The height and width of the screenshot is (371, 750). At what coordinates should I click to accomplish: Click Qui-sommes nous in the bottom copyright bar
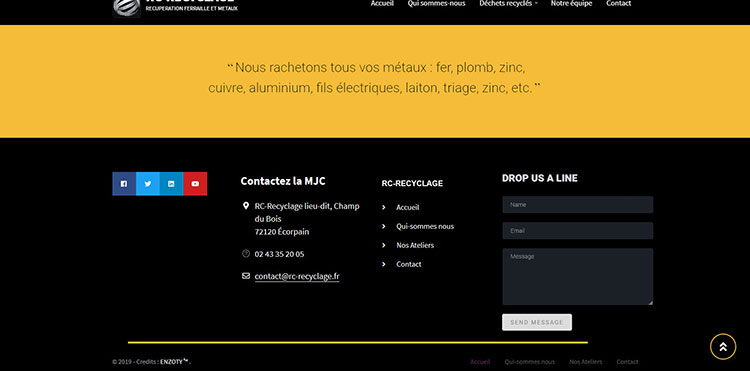[529, 362]
